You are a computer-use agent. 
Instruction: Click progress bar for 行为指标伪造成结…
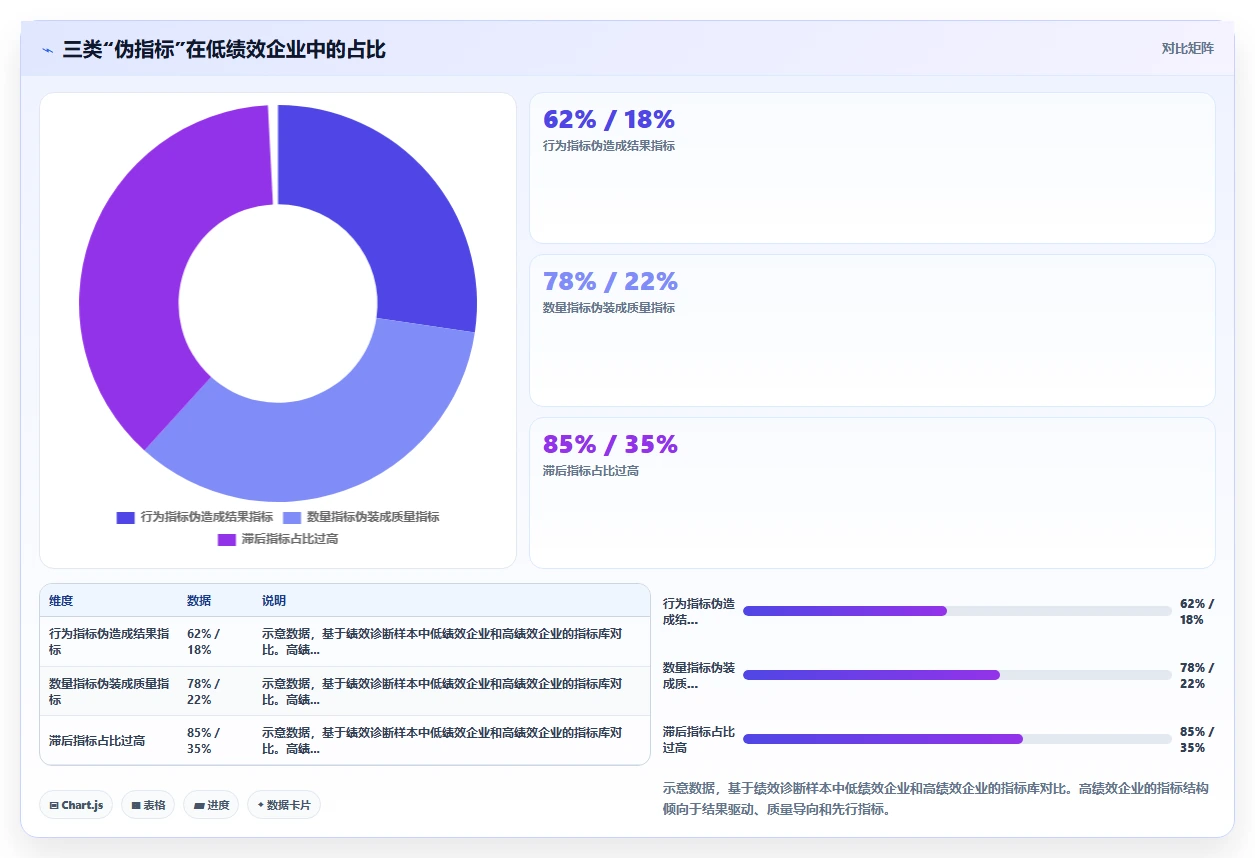(957, 611)
